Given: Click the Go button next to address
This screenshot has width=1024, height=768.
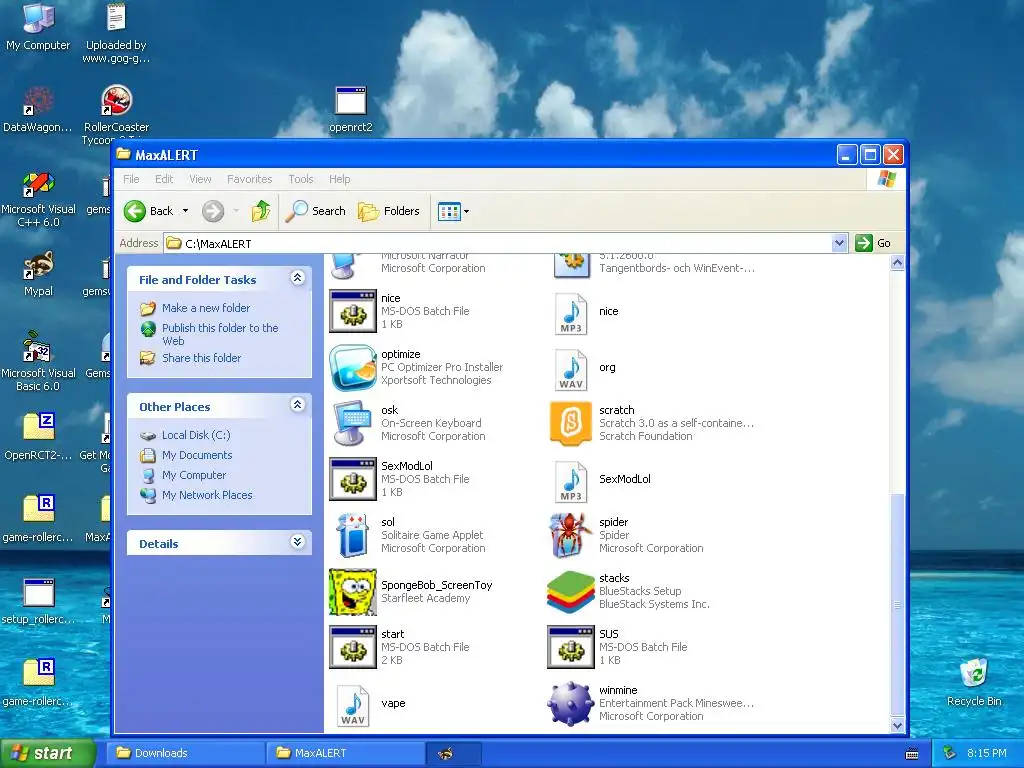Looking at the screenshot, I should pyautogui.click(x=873, y=243).
